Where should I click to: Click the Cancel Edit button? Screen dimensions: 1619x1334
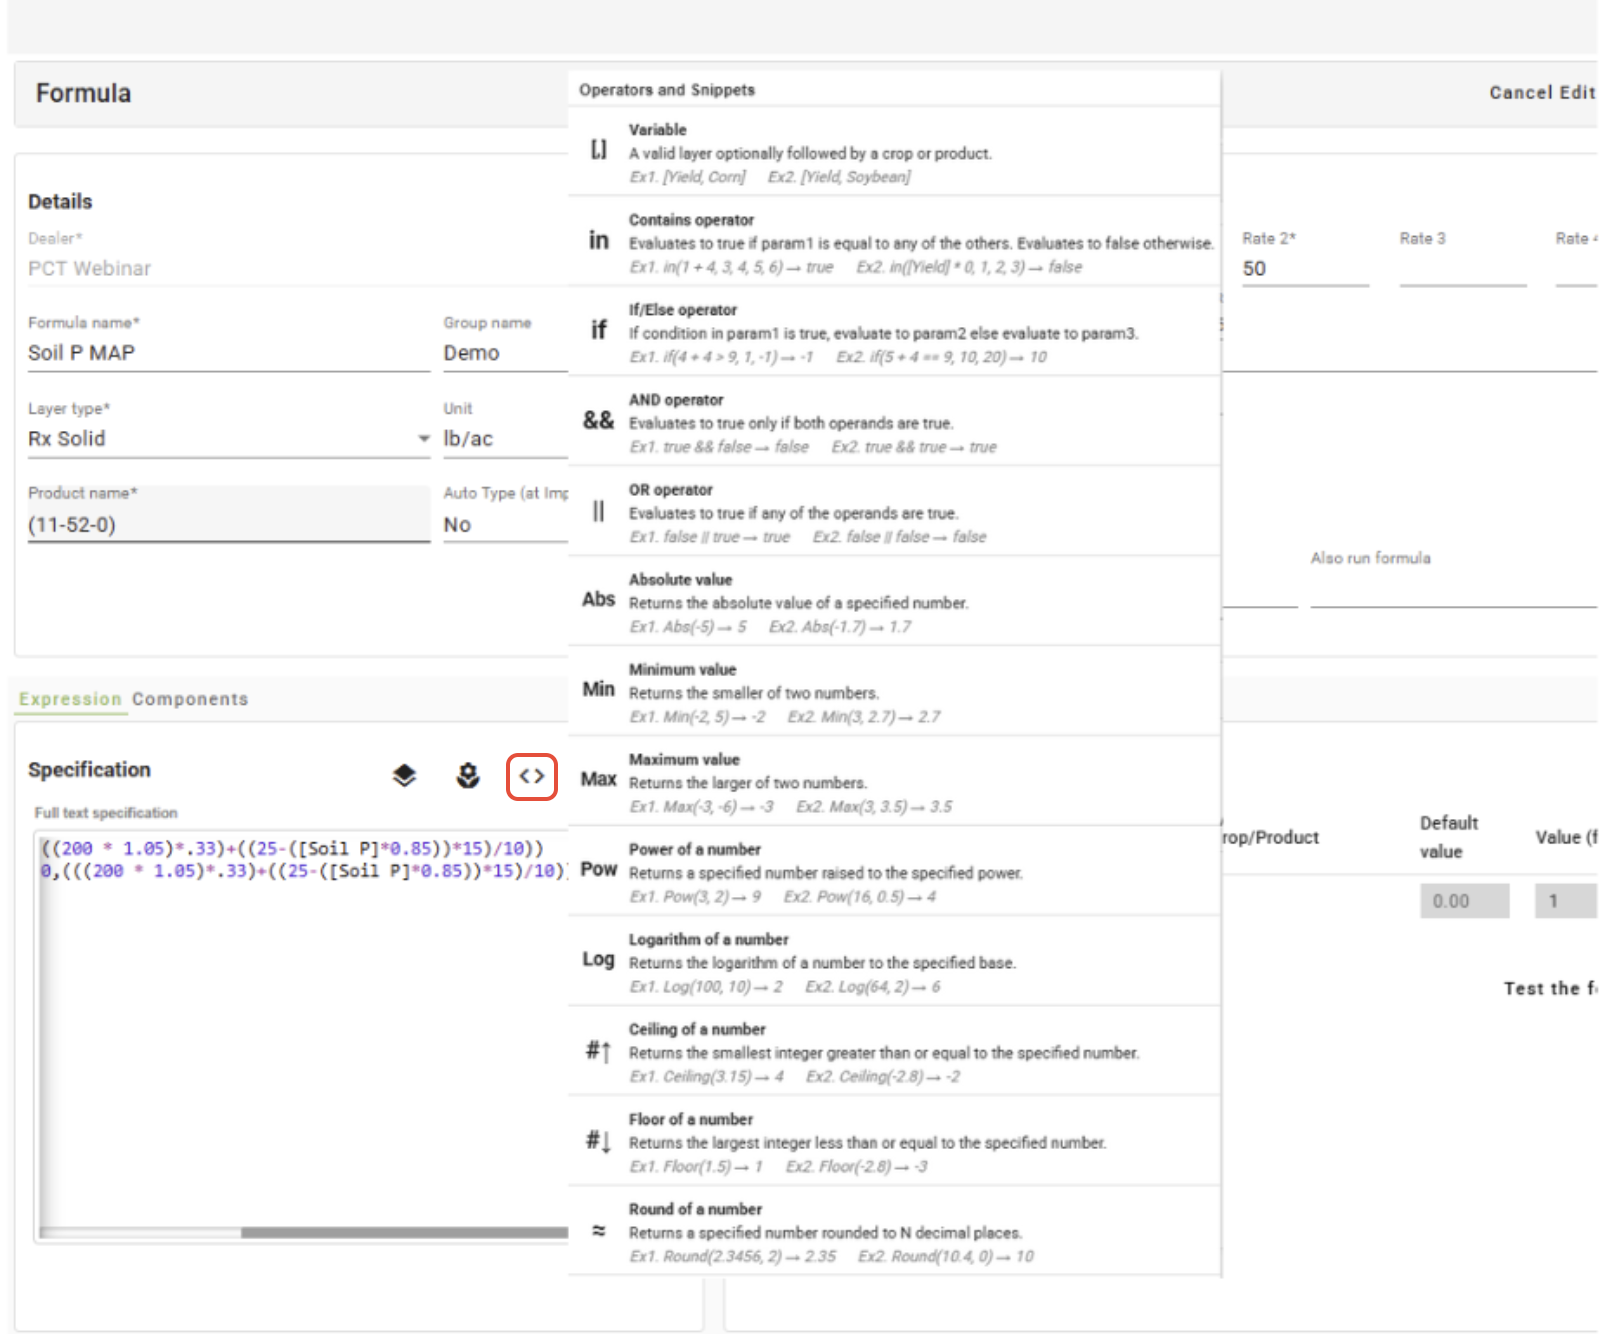pyautogui.click(x=1542, y=92)
